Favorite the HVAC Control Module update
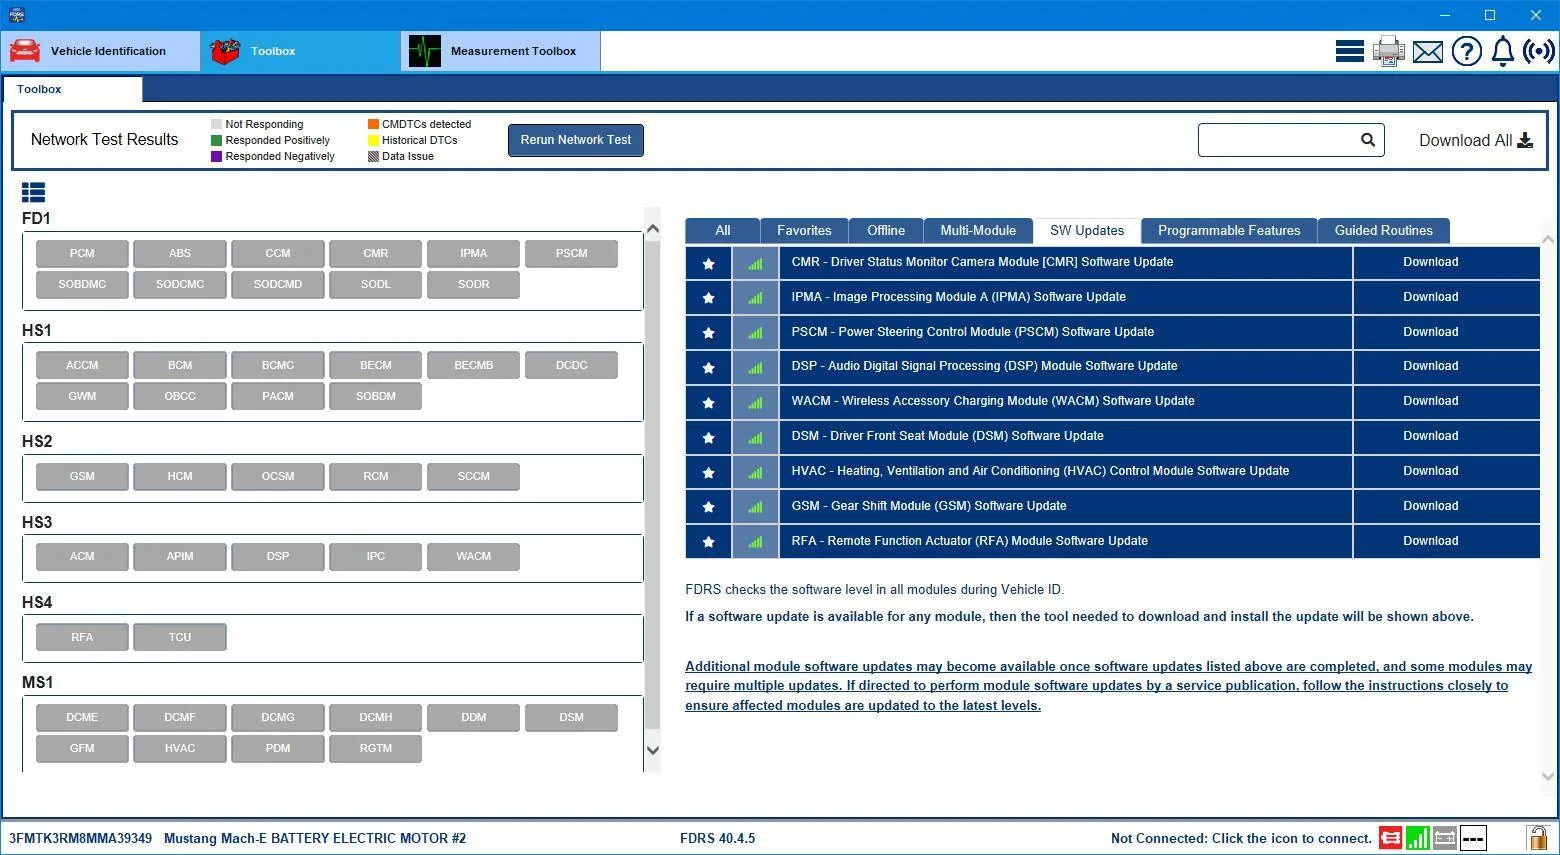Image resolution: width=1560 pixels, height=855 pixels. pos(708,472)
